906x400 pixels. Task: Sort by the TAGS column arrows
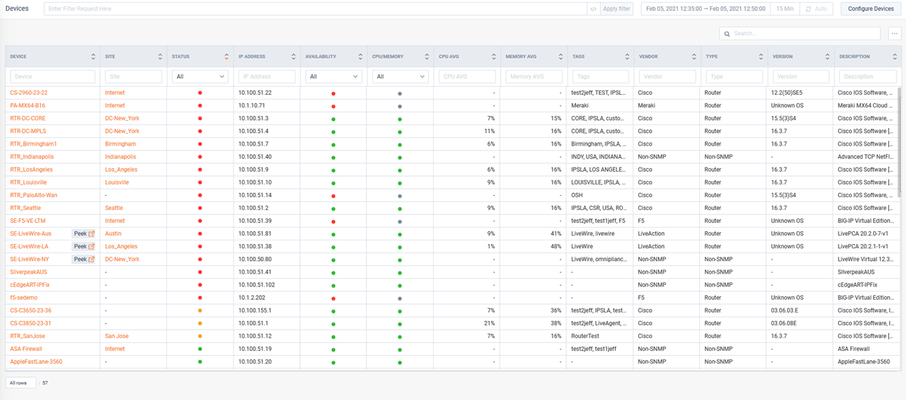[x=627, y=57]
